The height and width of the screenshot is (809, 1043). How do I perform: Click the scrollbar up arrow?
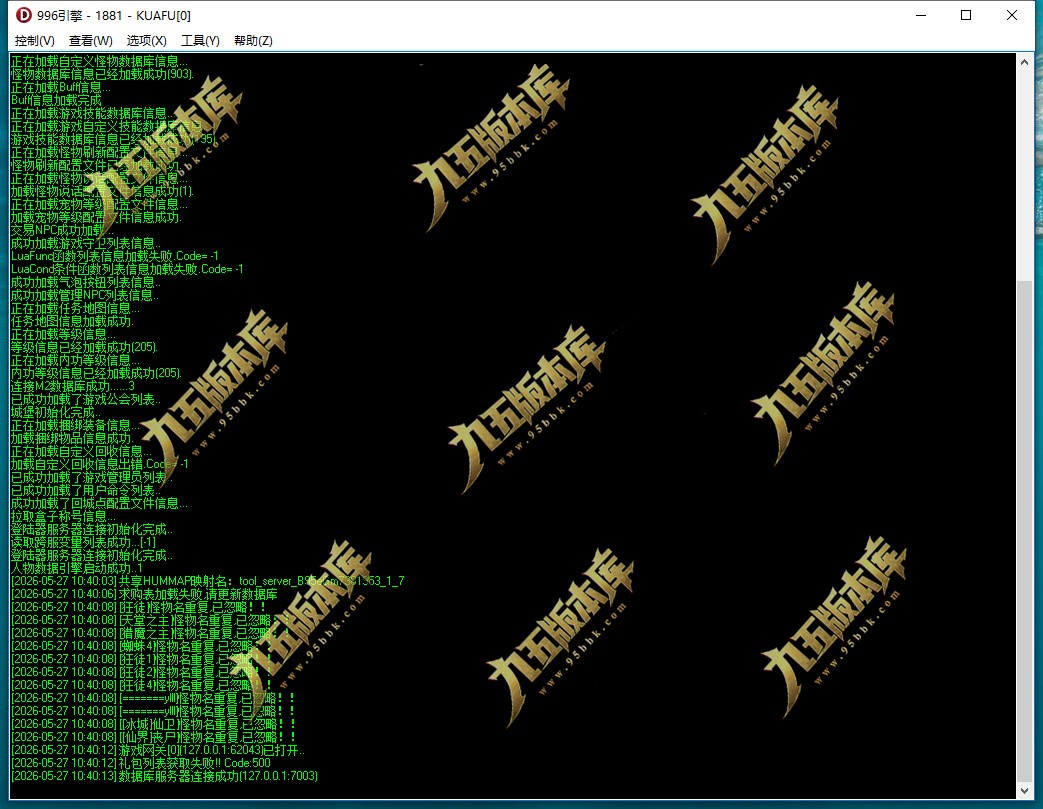coord(1024,62)
